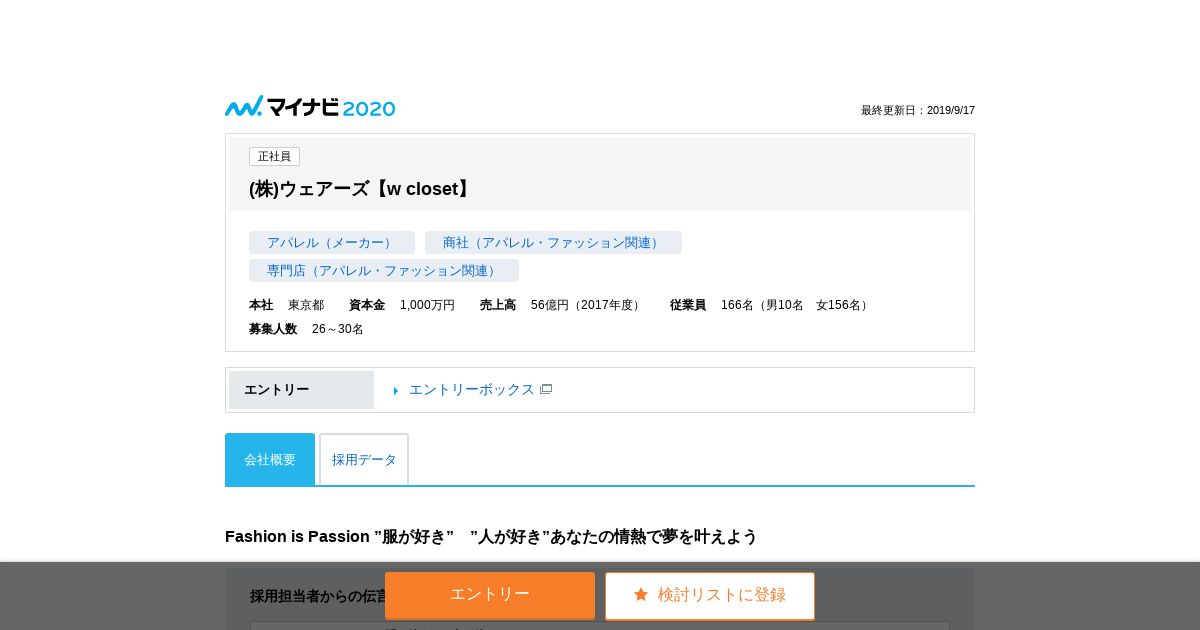The width and height of the screenshot is (1200, 630).
Task: Add company via 検討リストに登録 button
Action: click(x=710, y=595)
